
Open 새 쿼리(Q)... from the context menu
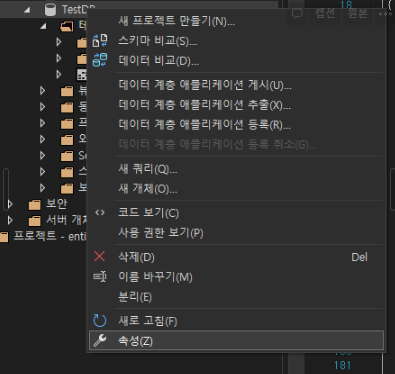[237, 169]
